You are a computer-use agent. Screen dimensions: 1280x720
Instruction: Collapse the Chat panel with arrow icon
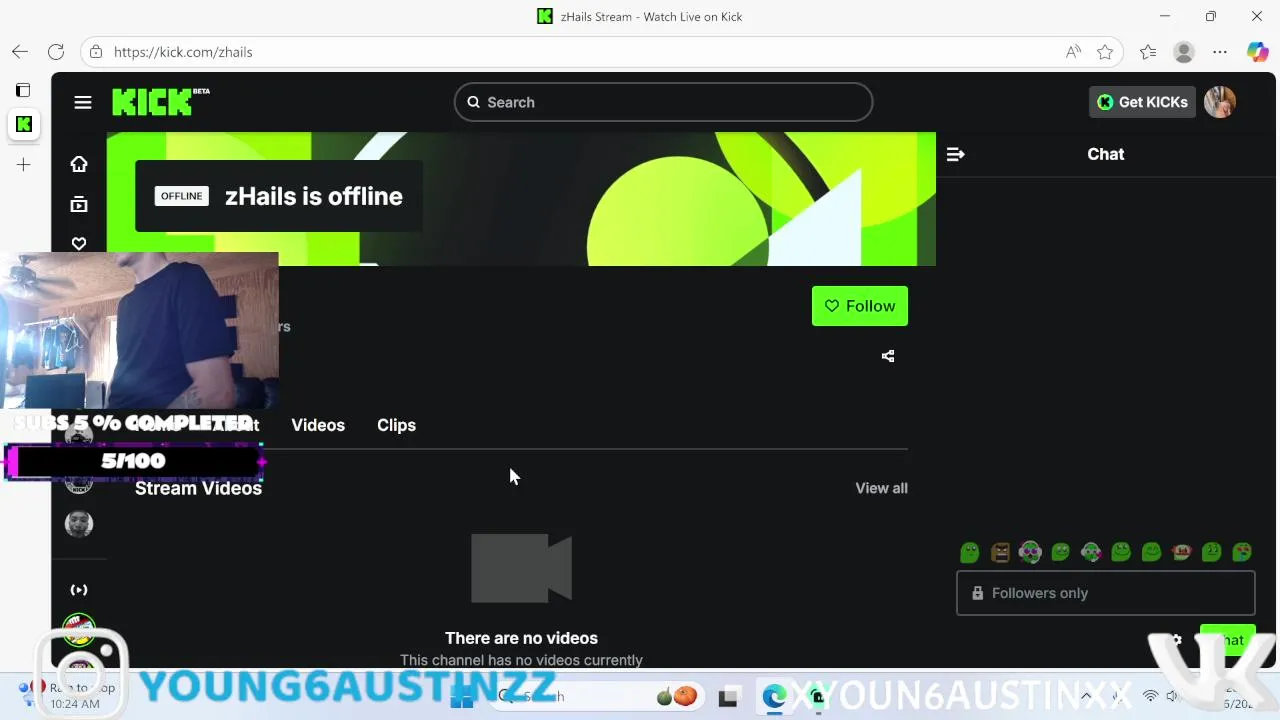(x=955, y=154)
